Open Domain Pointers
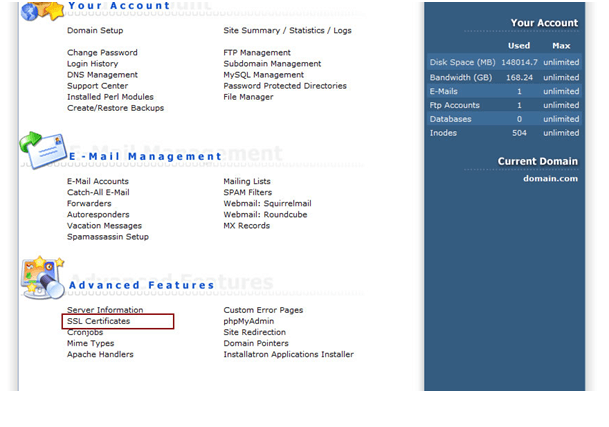The height and width of the screenshot is (427, 609). 256,343
